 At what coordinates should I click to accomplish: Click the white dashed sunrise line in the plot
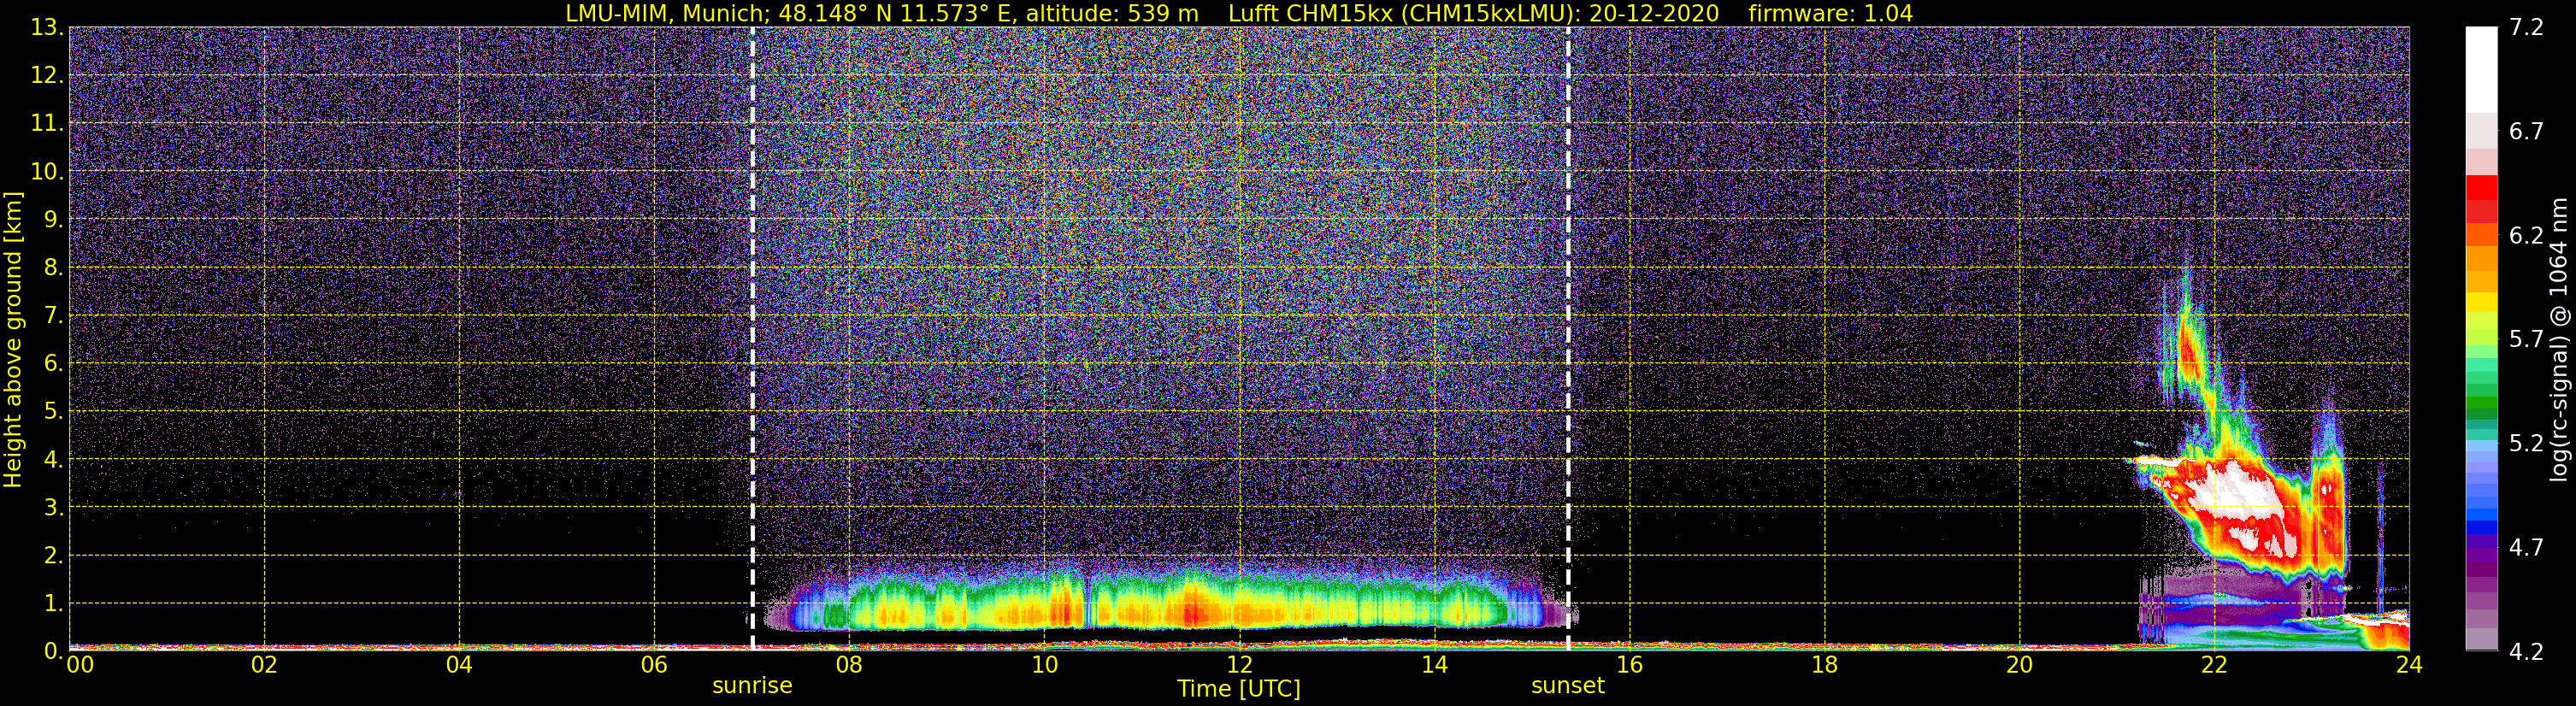[752, 339]
